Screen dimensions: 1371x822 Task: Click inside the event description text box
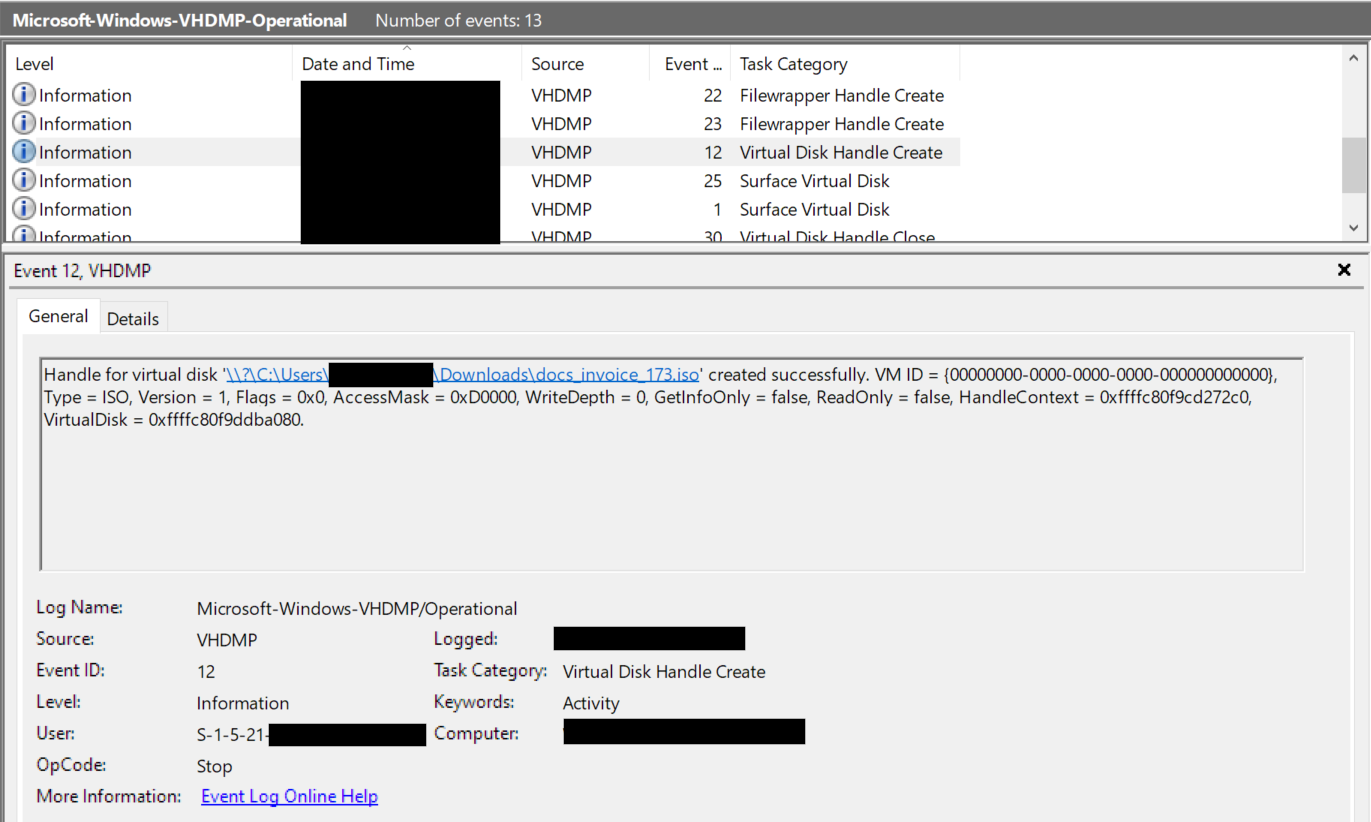tap(671, 464)
